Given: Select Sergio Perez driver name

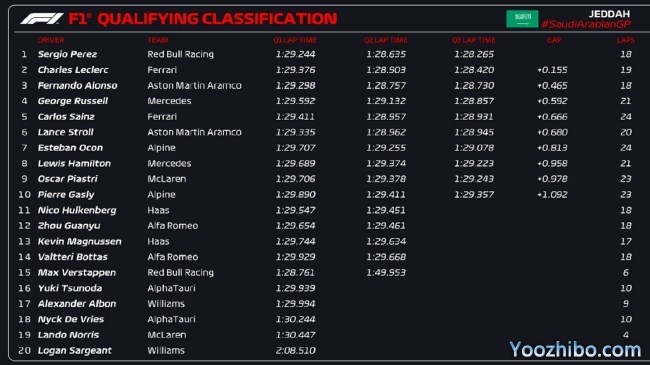Looking at the screenshot, I should coord(67,54).
